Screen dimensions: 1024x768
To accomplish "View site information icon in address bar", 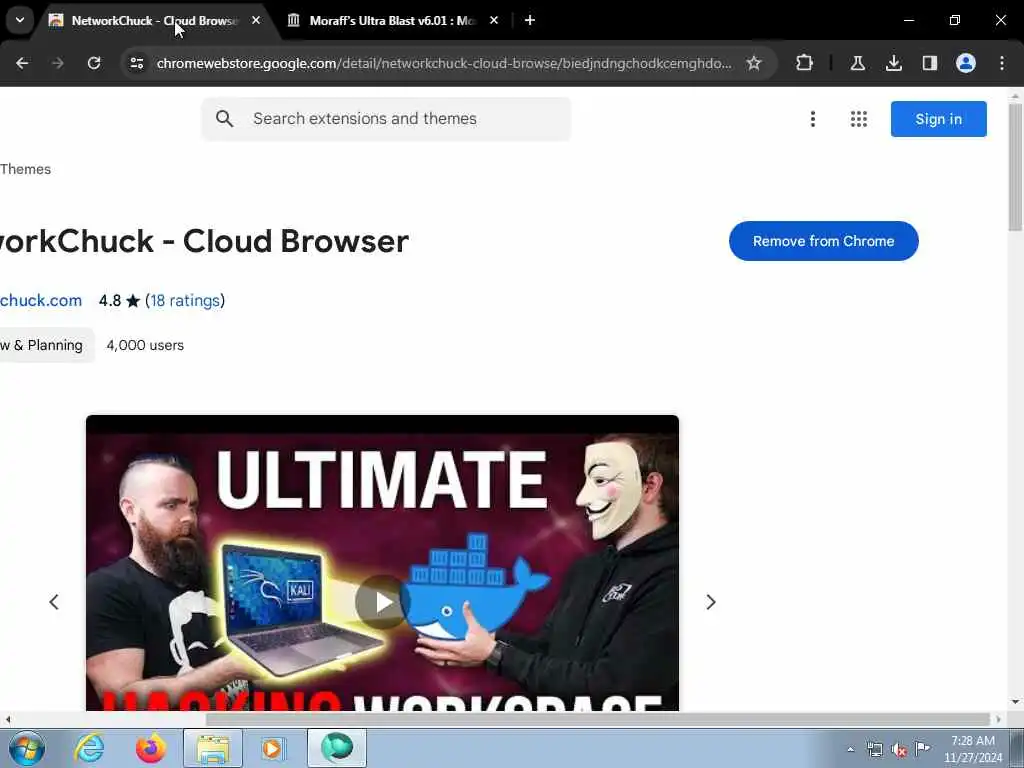I will [x=136, y=63].
